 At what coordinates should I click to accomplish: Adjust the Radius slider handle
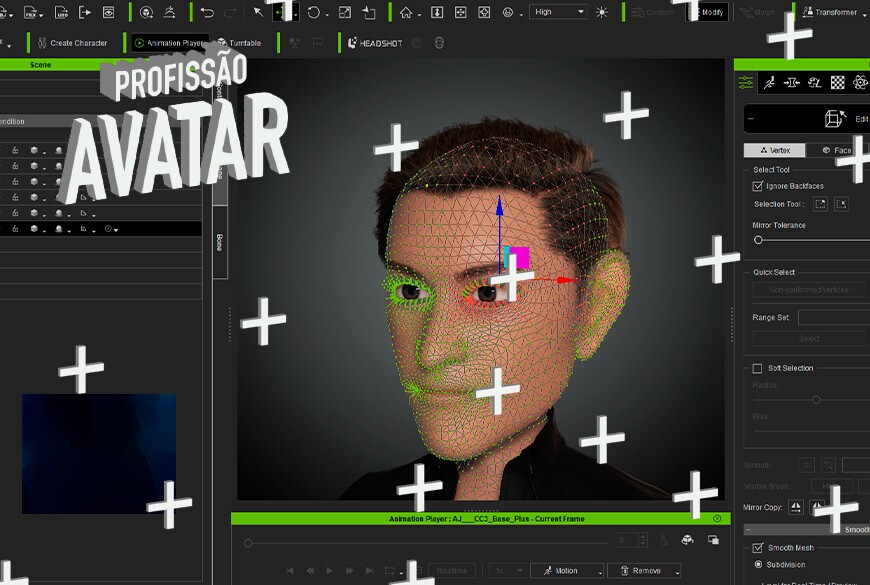[x=816, y=400]
